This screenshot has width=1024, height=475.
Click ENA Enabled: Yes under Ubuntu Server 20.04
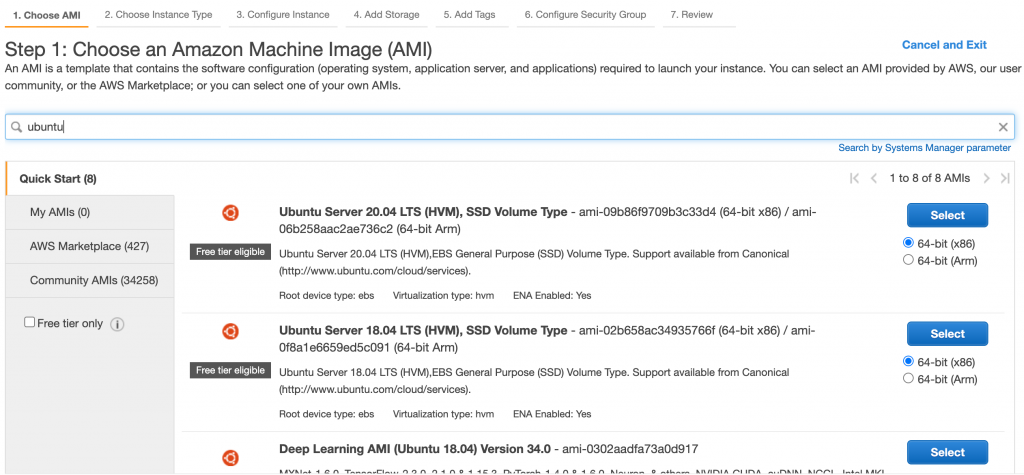[x=552, y=295]
